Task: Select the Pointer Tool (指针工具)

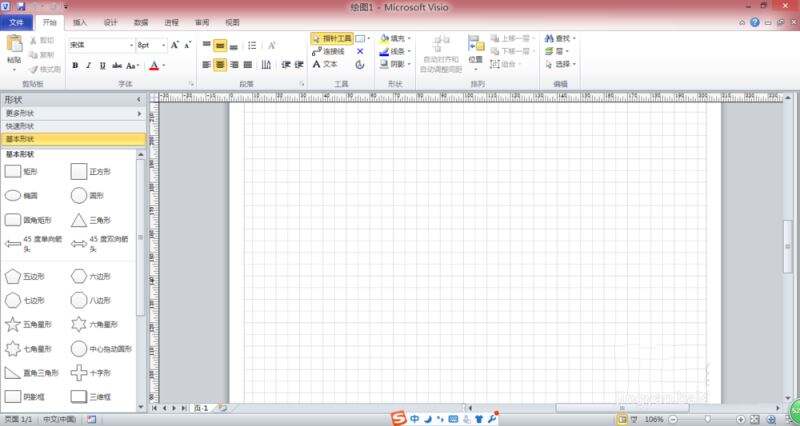Action: point(330,38)
